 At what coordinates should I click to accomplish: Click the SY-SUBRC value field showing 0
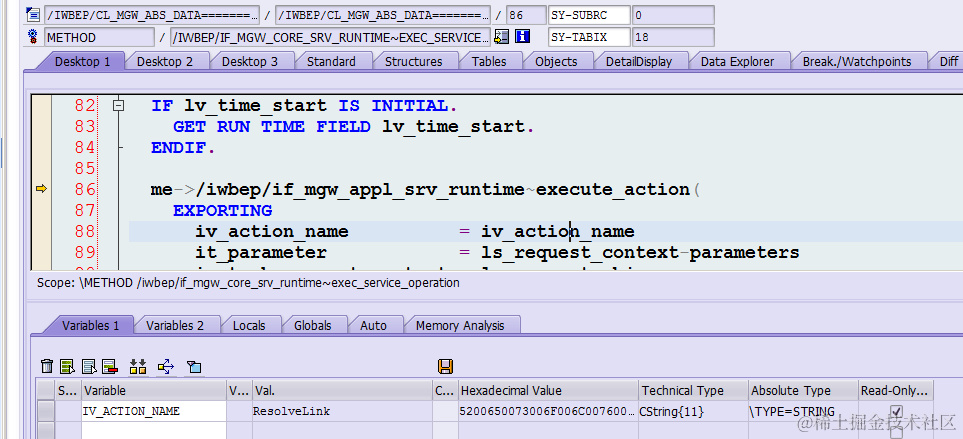pos(673,15)
